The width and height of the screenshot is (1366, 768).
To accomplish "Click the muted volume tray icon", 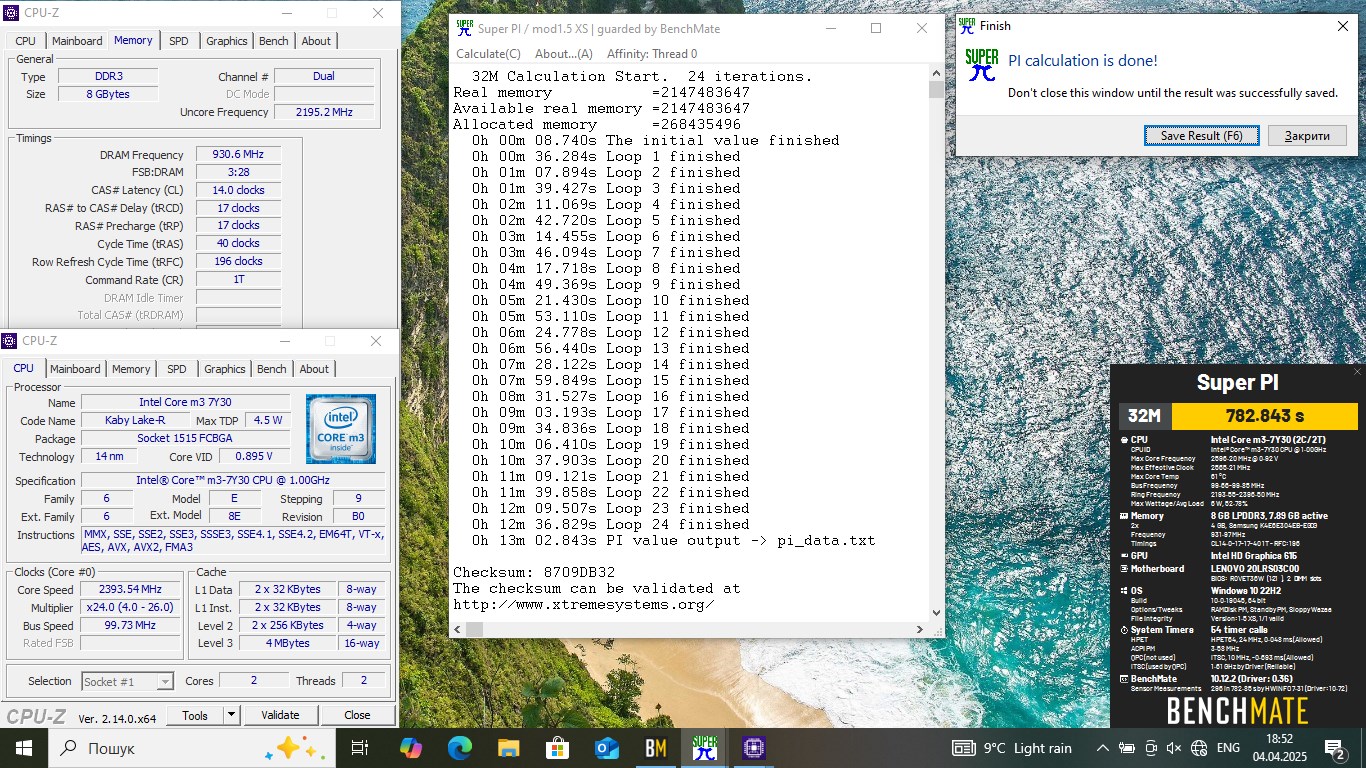I will 1174,748.
